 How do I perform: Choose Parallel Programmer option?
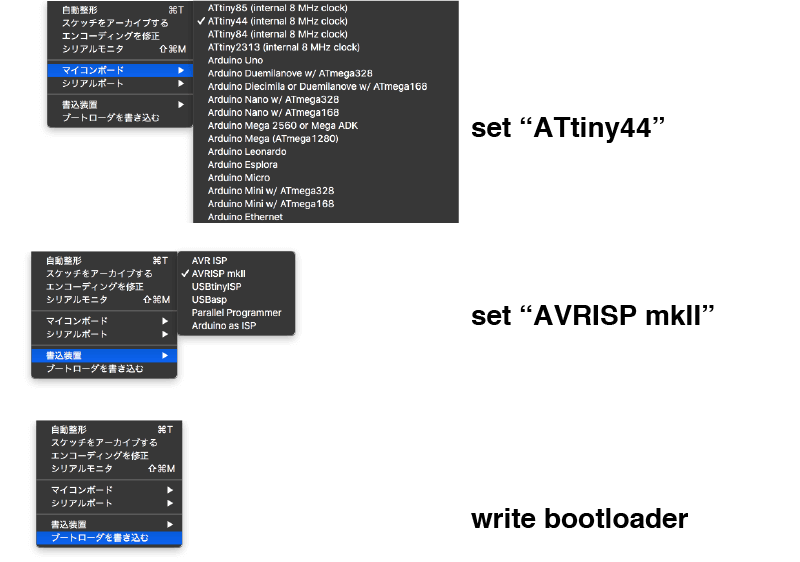236,313
